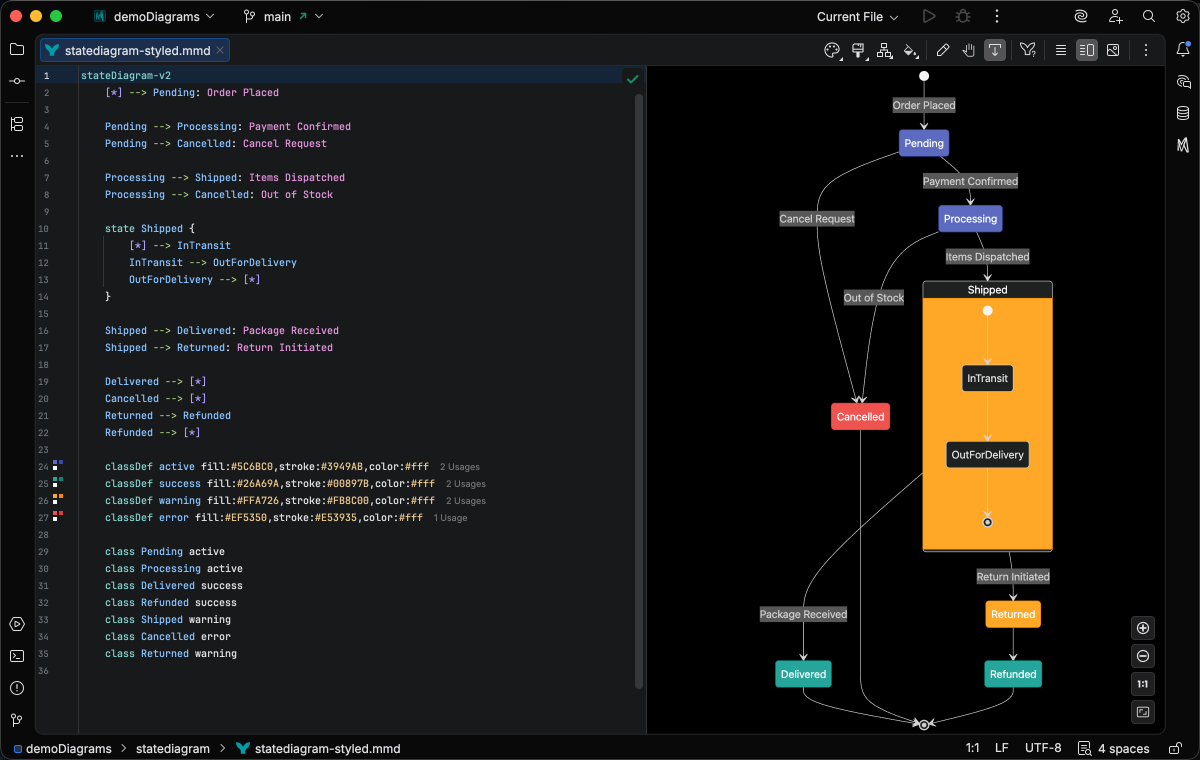Screen dimensions: 1200x760
Task: Expand the demoDiagrams project dropdown
Action: [164, 17]
